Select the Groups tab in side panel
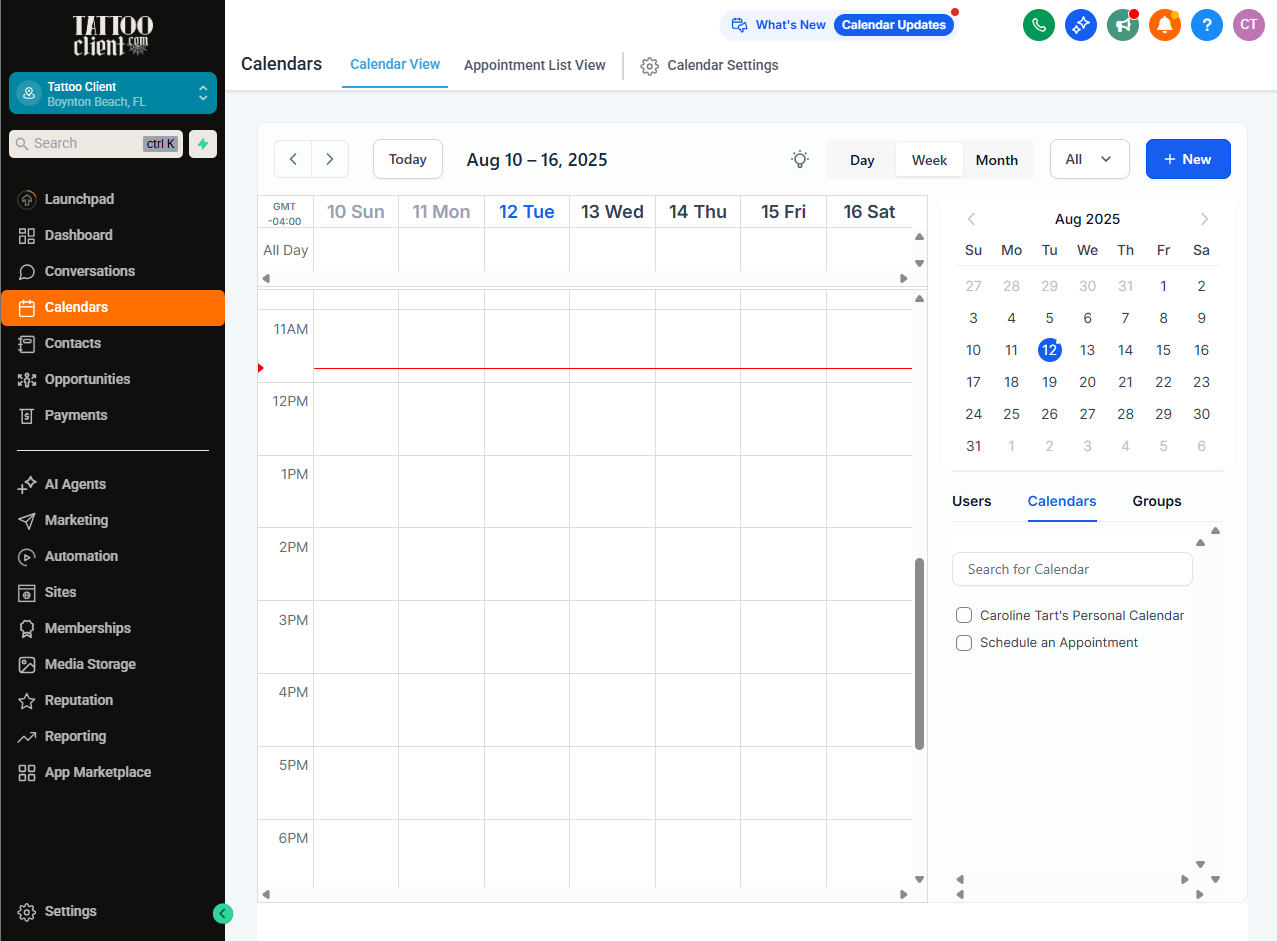 1156,501
